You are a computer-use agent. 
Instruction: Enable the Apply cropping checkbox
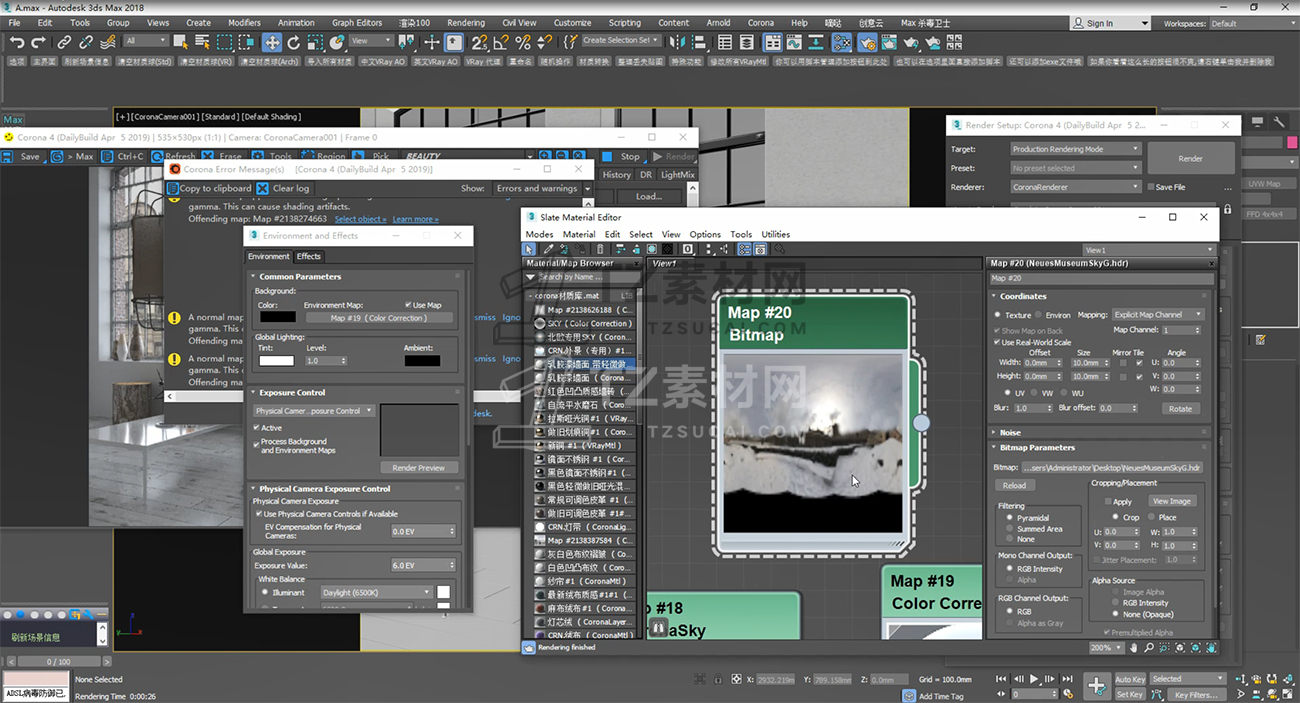pos(1107,502)
